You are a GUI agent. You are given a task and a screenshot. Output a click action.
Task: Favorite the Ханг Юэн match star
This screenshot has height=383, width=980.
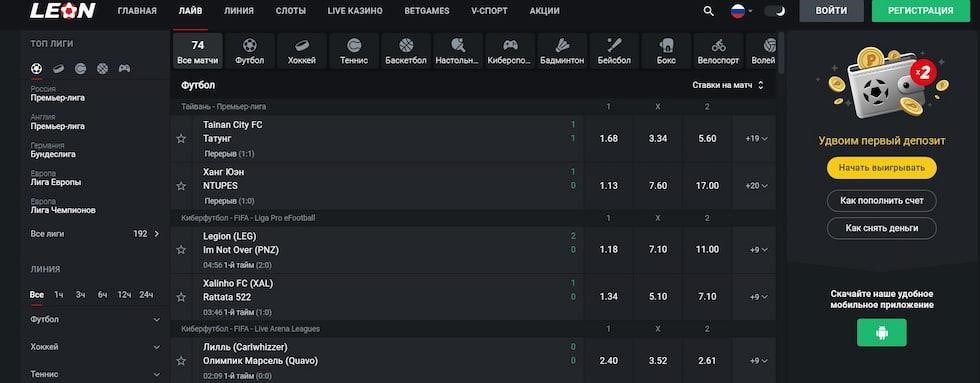tap(181, 186)
